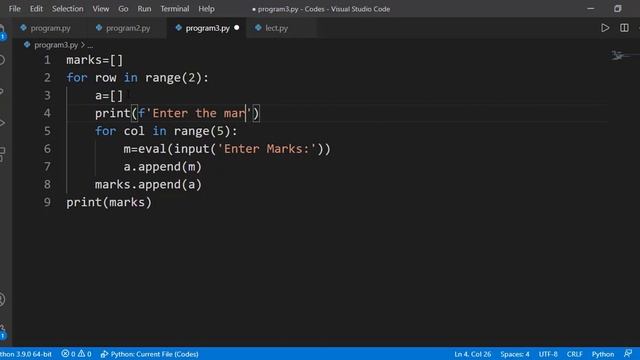
Task: Open the feedback icon in status bar
Action: (628, 353)
